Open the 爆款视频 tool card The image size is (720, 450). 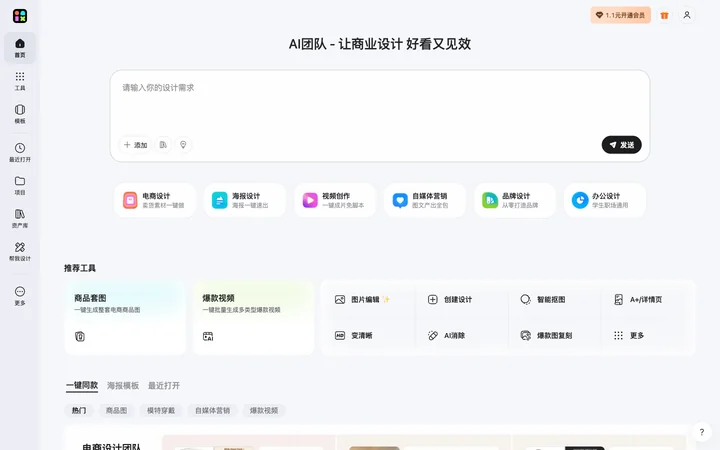(x=253, y=317)
